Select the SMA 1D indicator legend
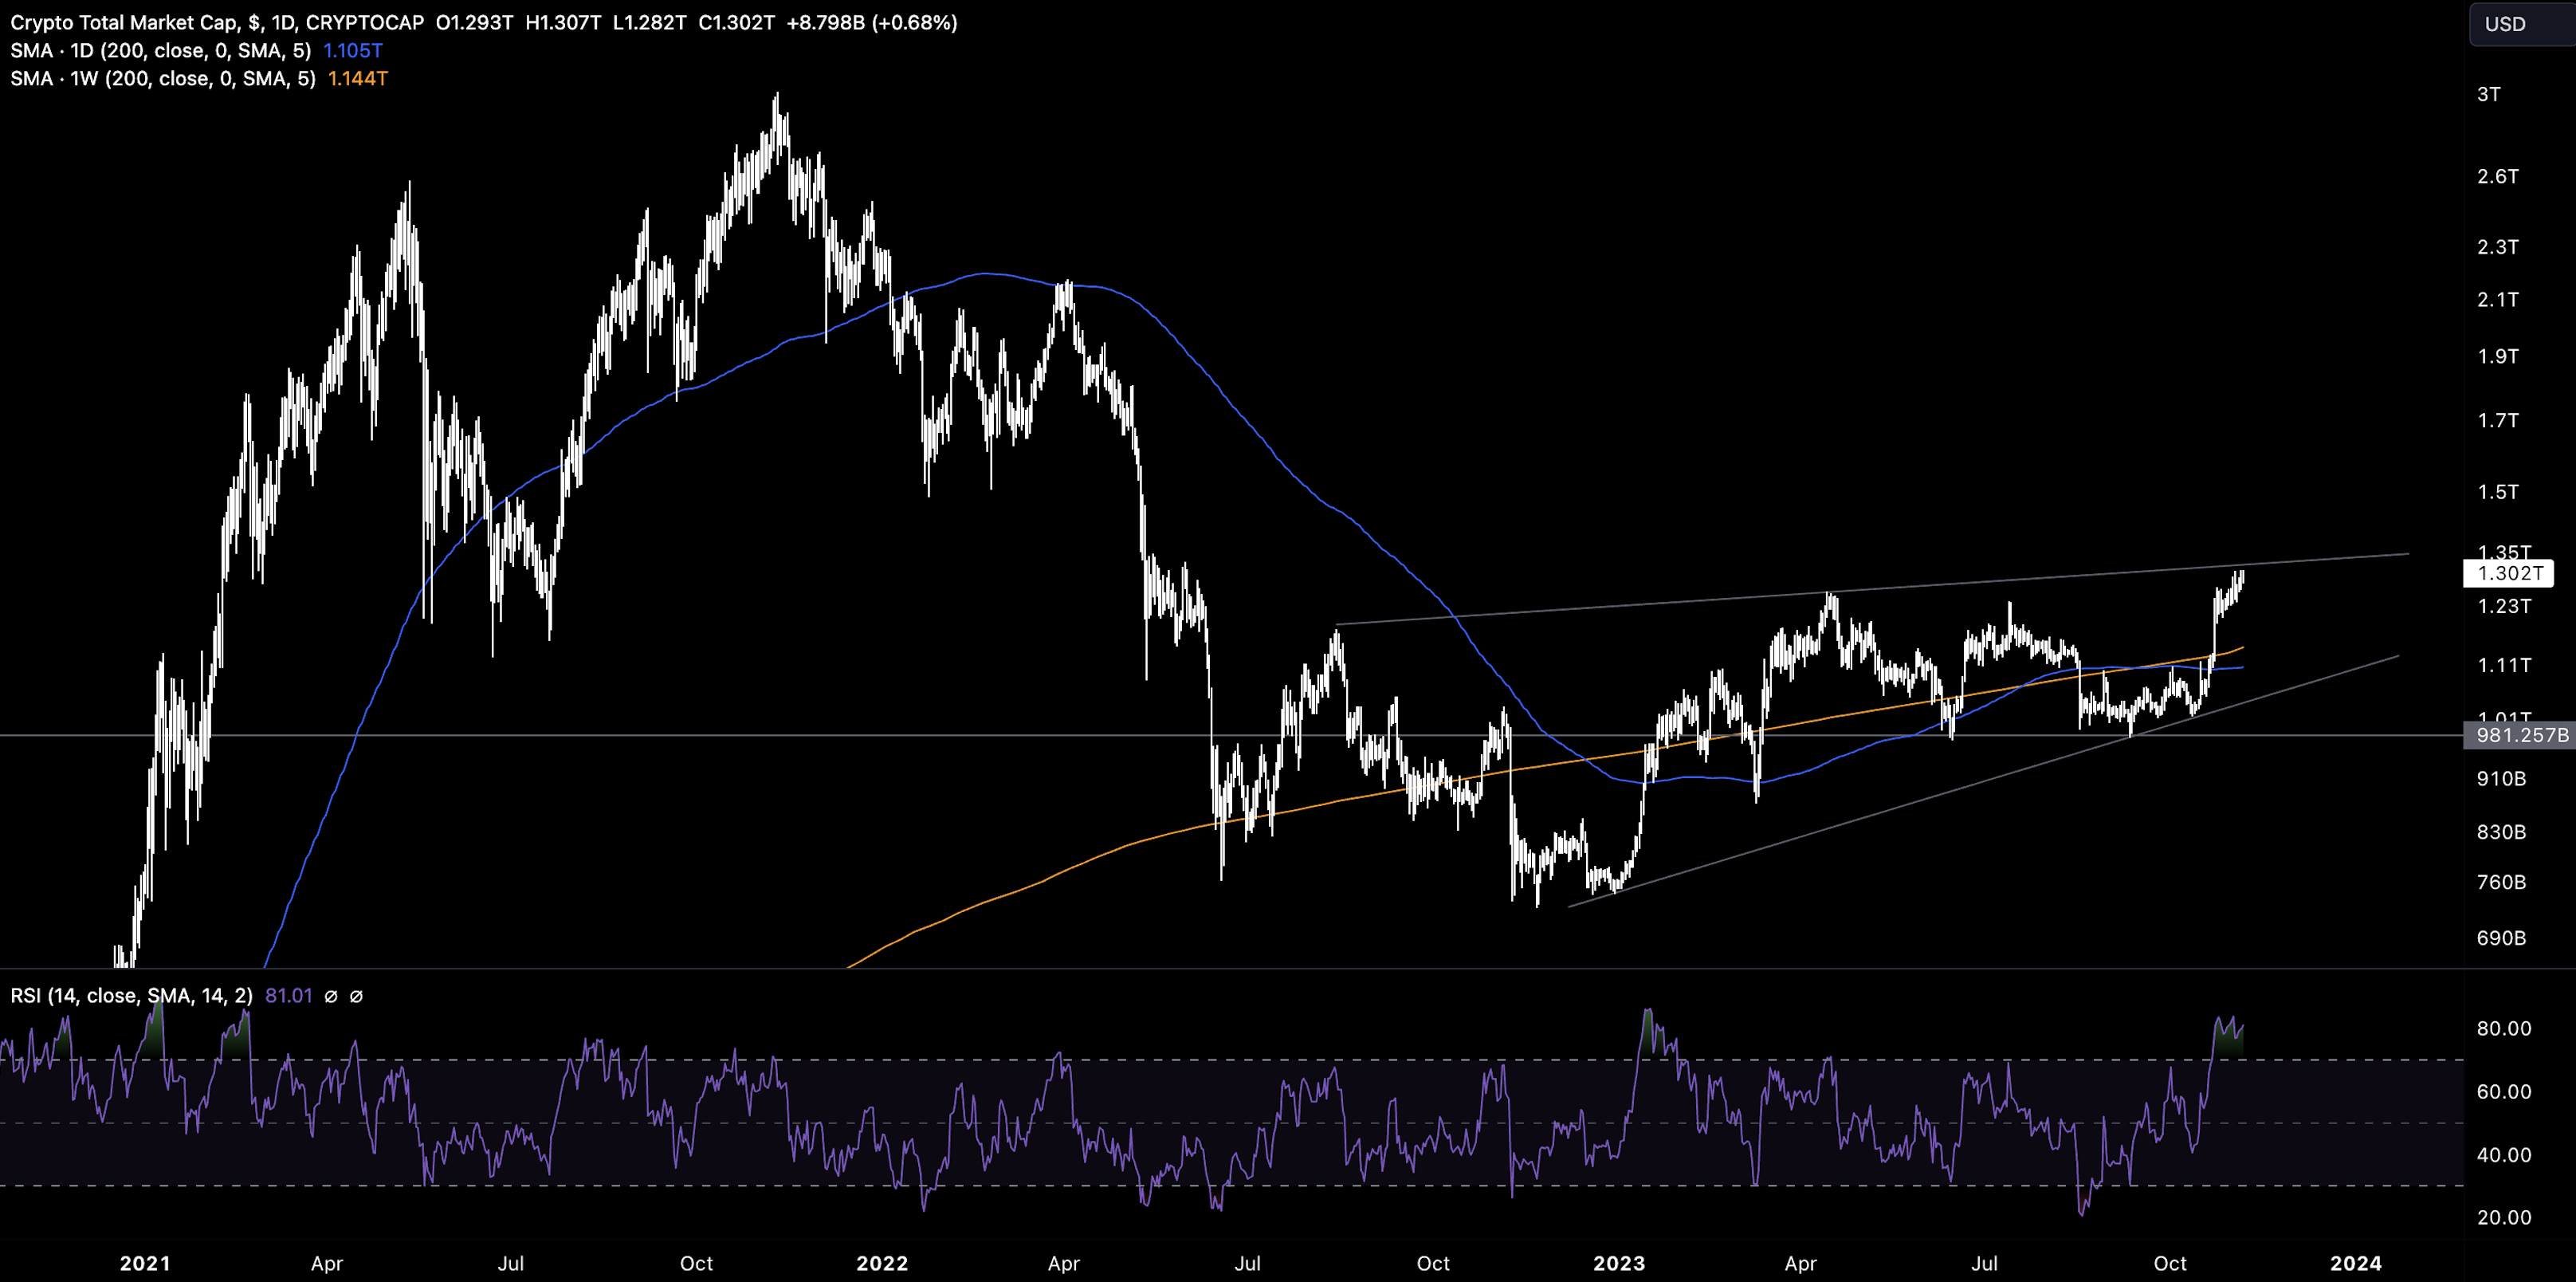Viewport: 2576px width, 1282px height. pos(160,50)
